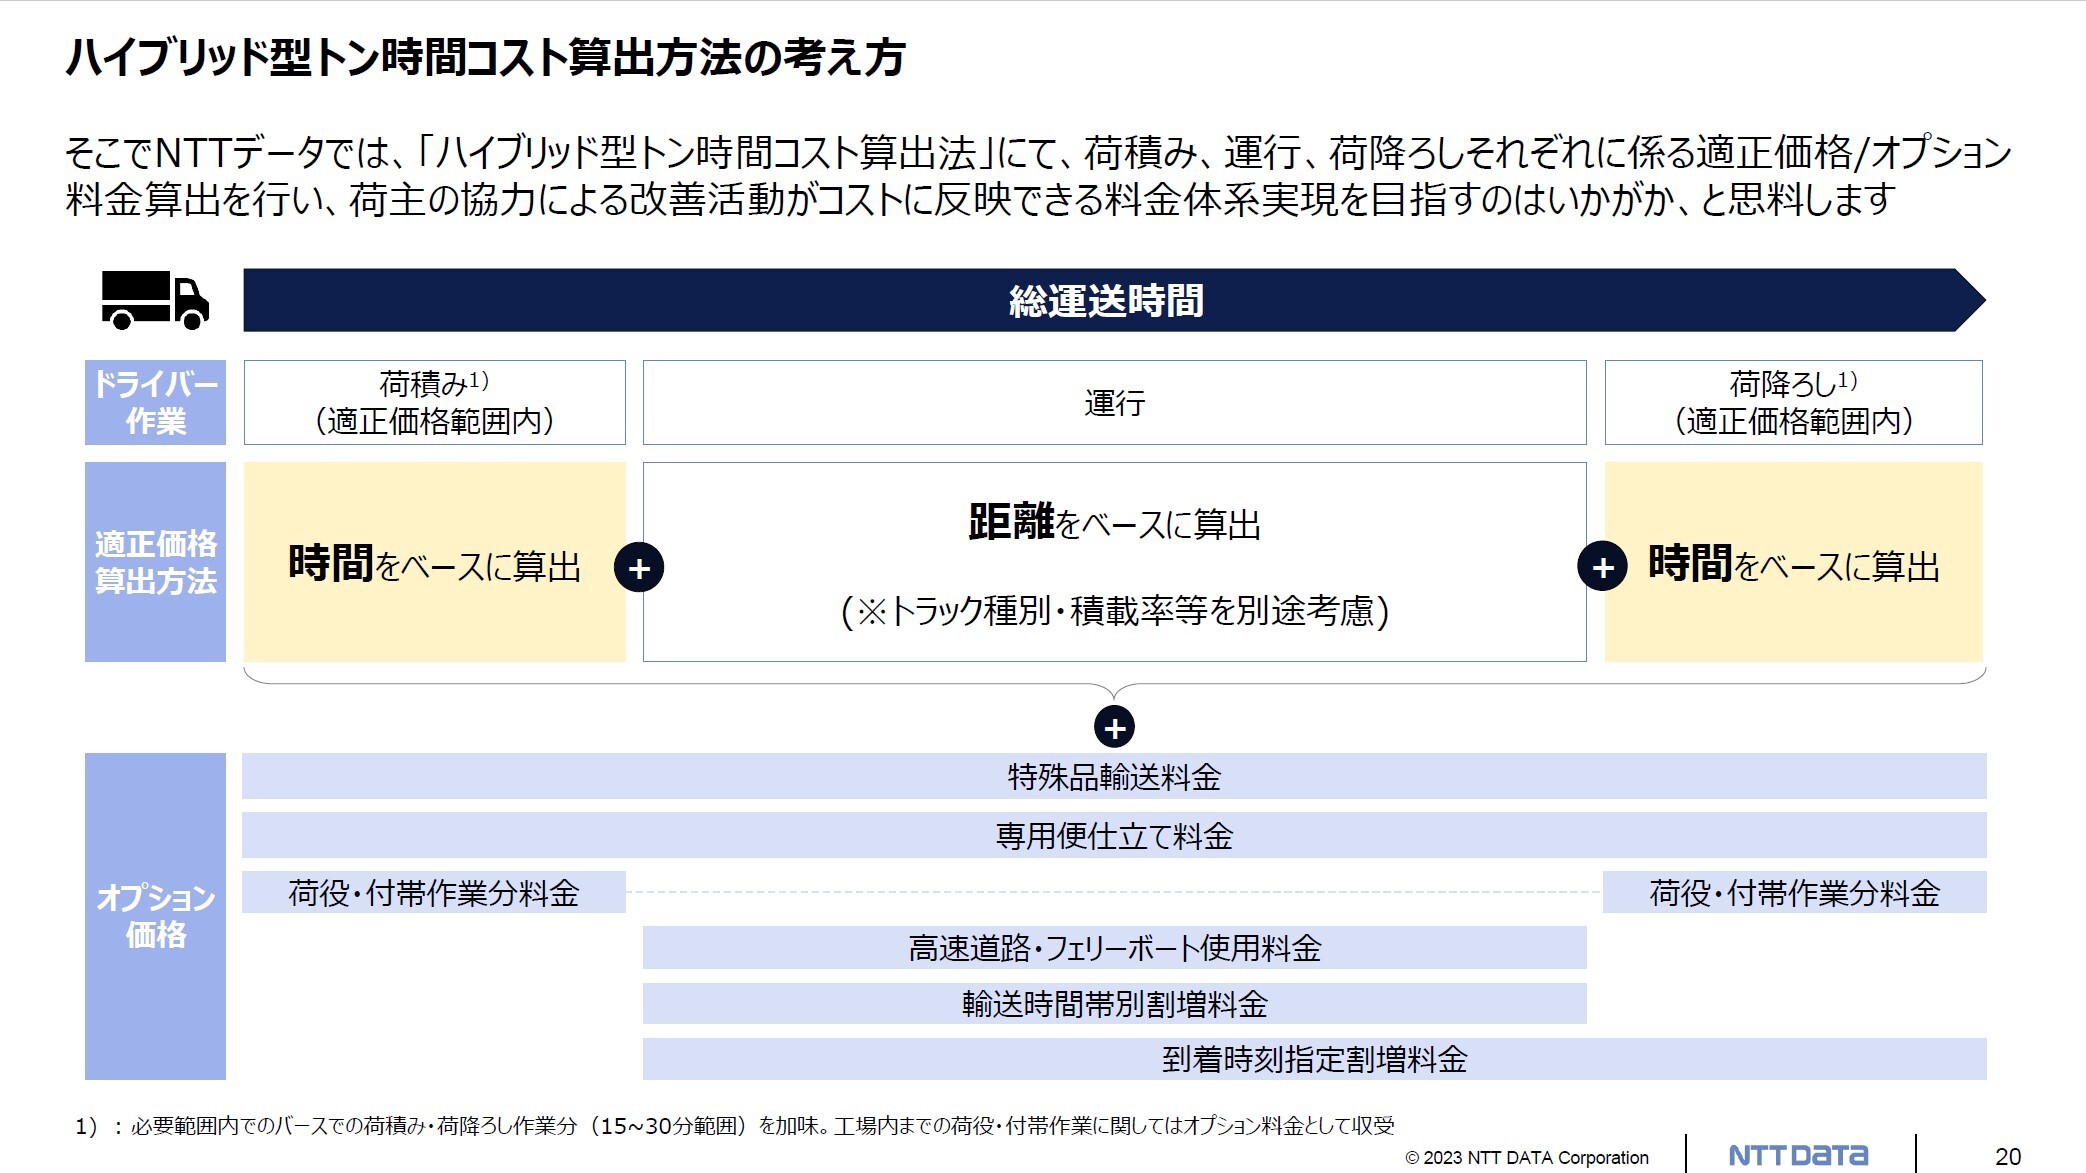Select the right 荷役・付帯作業分料金 bar

pyautogui.click(x=1794, y=892)
